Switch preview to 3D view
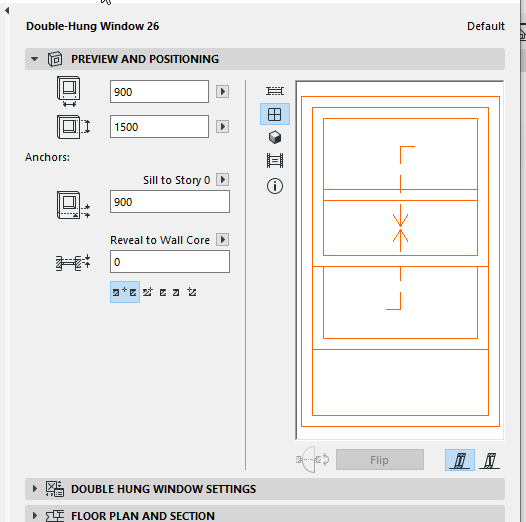 [x=275, y=137]
